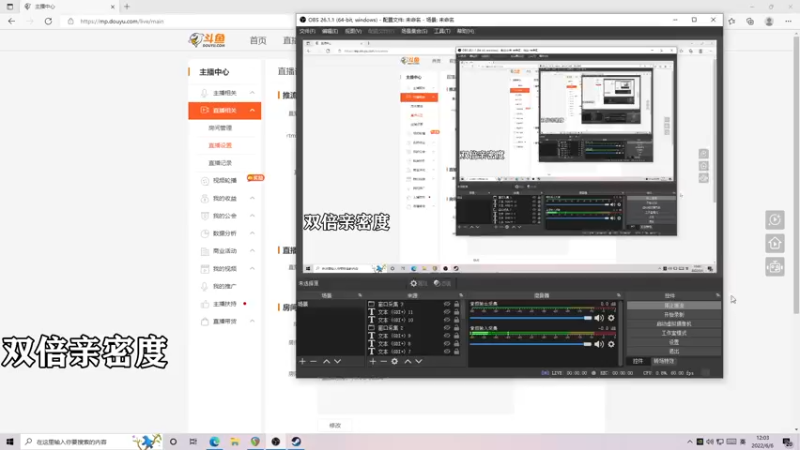Open Windows Start menu
800x450 pixels.
(x=10, y=441)
